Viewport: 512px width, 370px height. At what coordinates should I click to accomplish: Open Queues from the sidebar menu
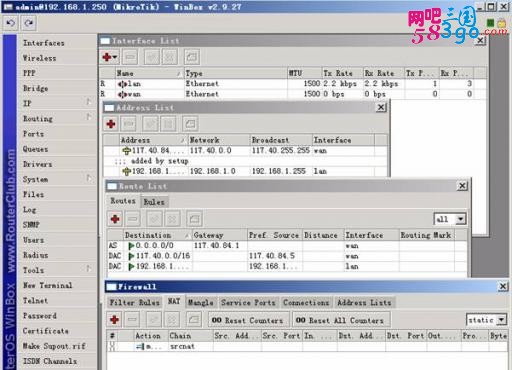pos(35,149)
